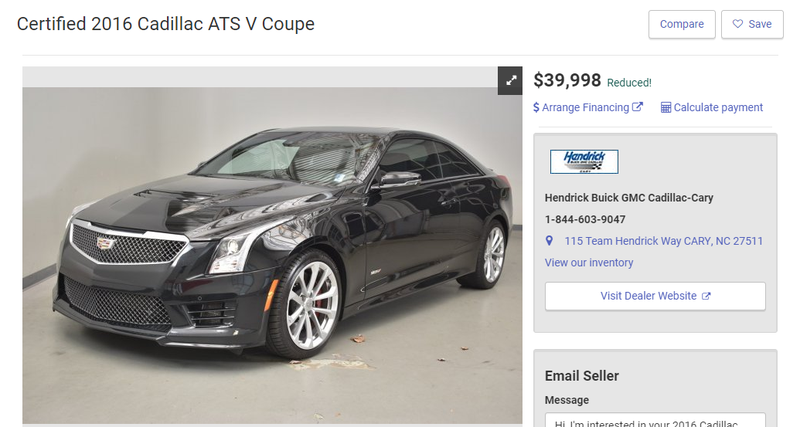Click the calculator icon for payment

coord(666,108)
